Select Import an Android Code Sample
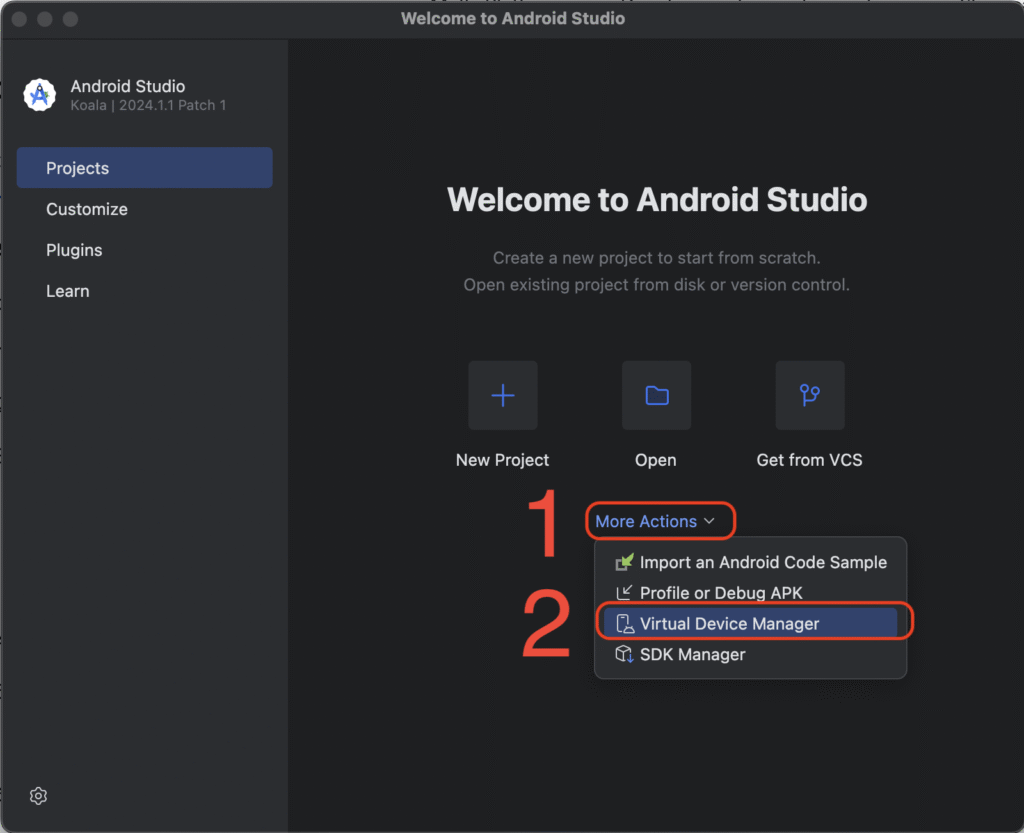1024x833 pixels. pos(750,562)
